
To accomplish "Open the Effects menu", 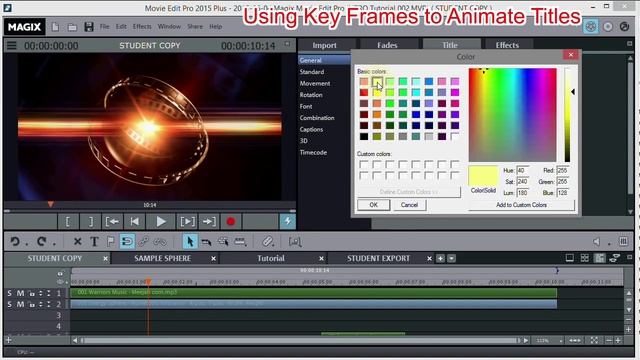I will [x=142, y=27].
